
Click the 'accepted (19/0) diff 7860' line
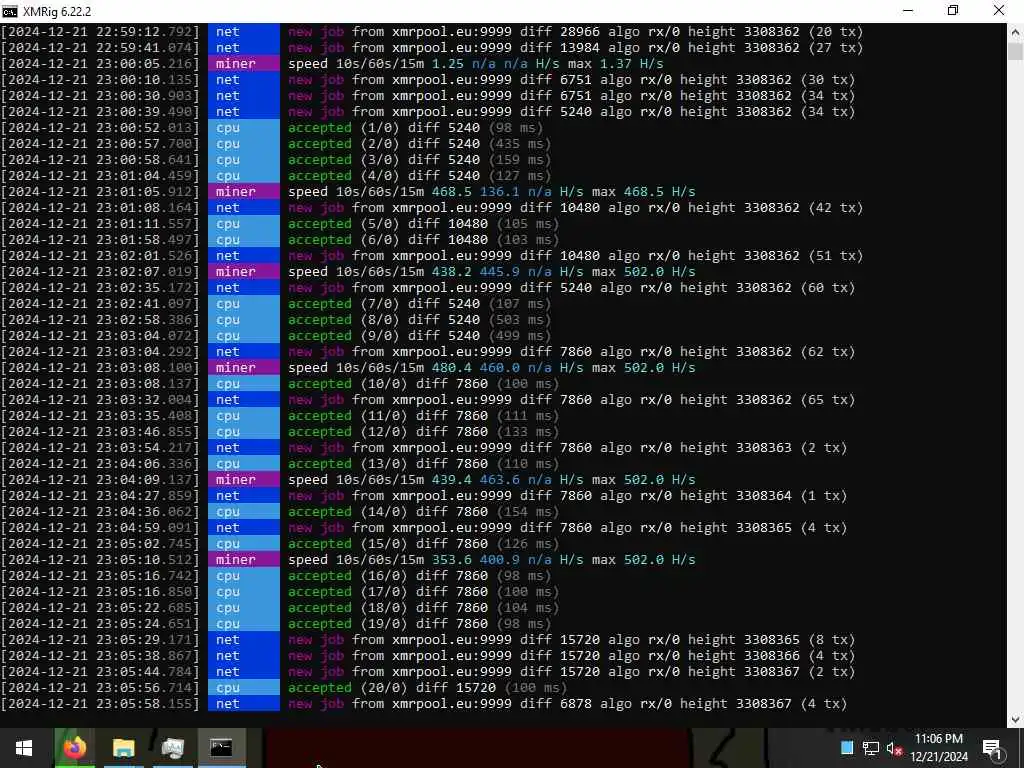click(x=276, y=624)
